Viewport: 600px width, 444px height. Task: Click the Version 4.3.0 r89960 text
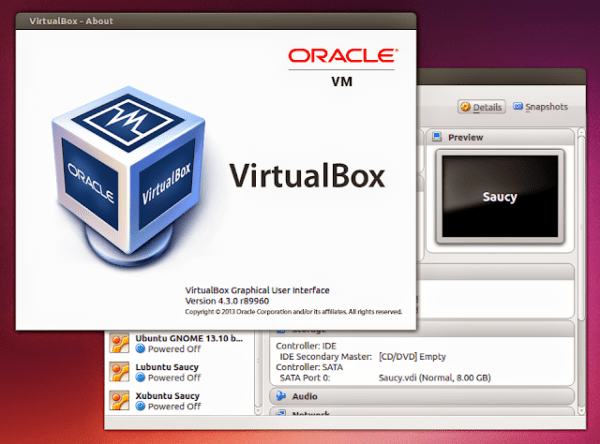(x=227, y=301)
